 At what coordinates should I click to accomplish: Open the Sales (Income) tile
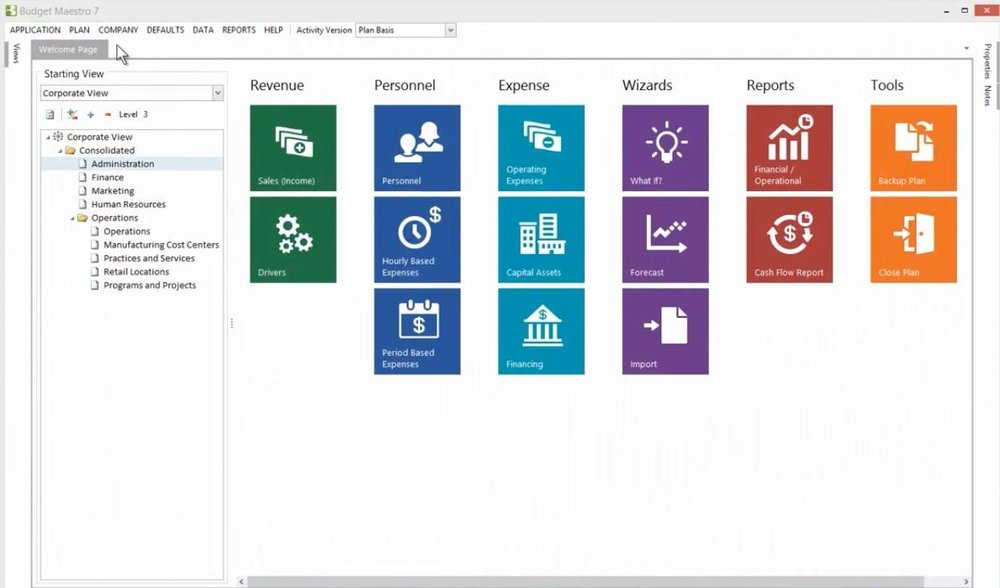[293, 148]
